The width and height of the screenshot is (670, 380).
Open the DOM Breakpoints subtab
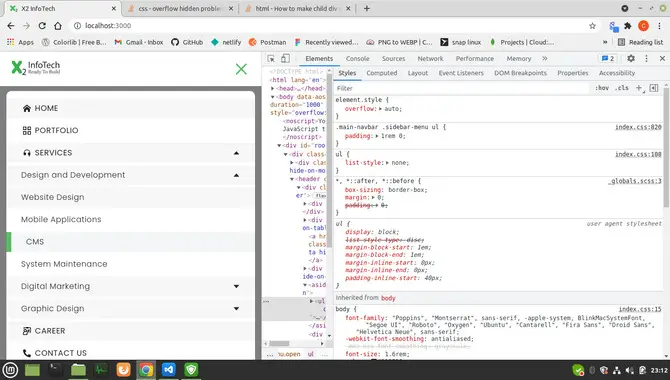pos(520,73)
